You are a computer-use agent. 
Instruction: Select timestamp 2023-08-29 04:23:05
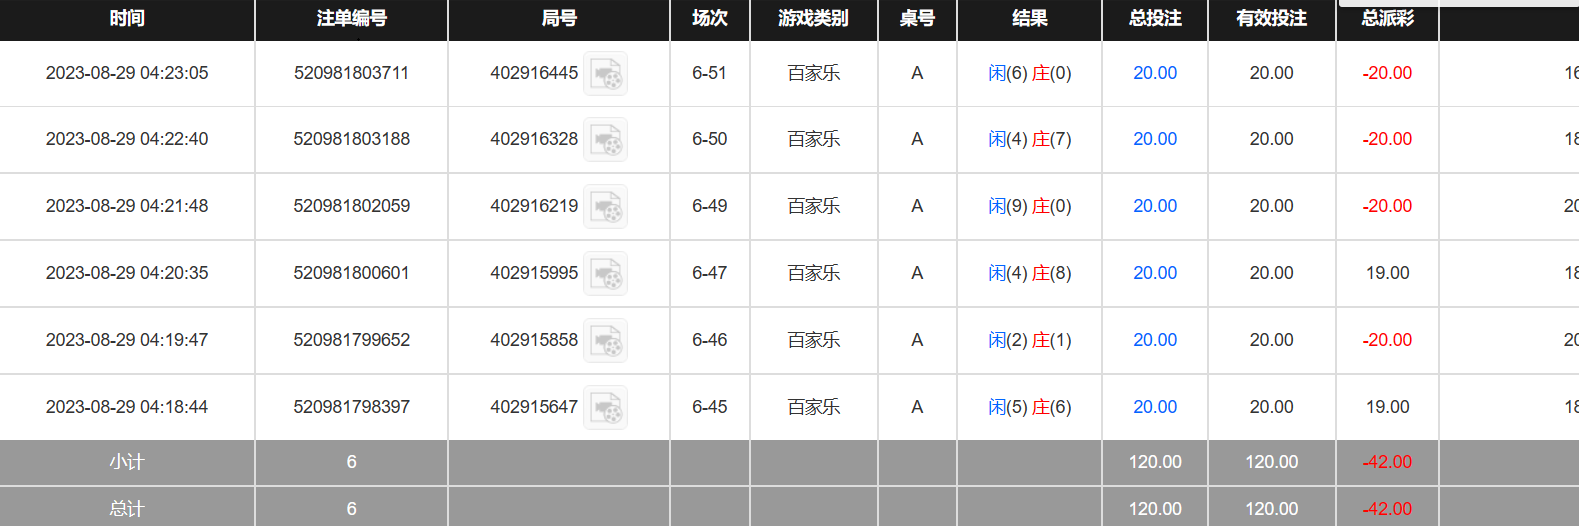click(x=127, y=73)
